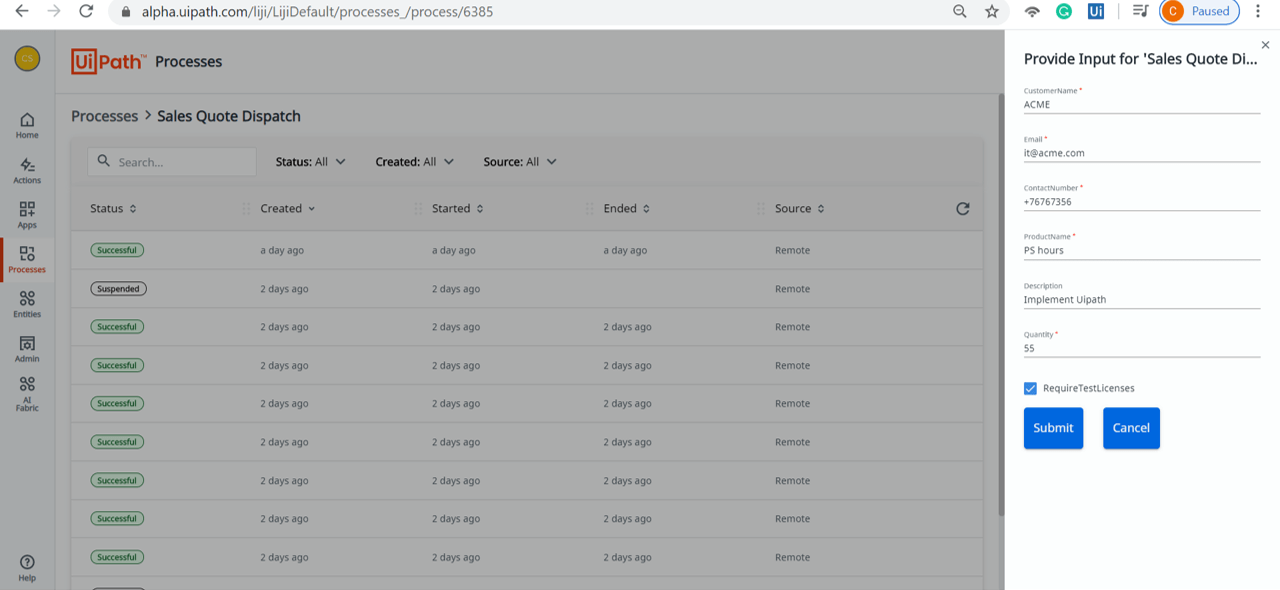Refresh the process runs table
The width and height of the screenshot is (1280, 590).
point(962,209)
